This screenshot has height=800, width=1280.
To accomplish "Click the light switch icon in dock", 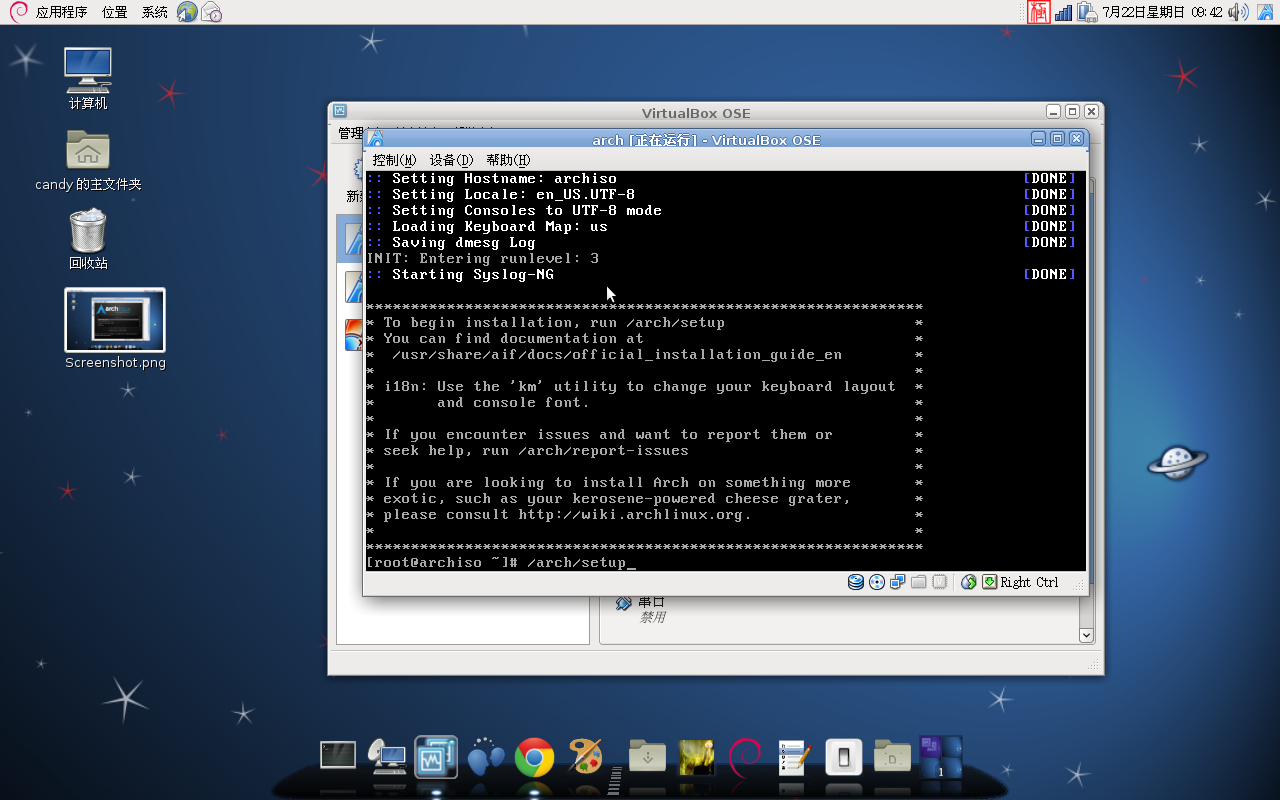I will (x=843, y=757).
